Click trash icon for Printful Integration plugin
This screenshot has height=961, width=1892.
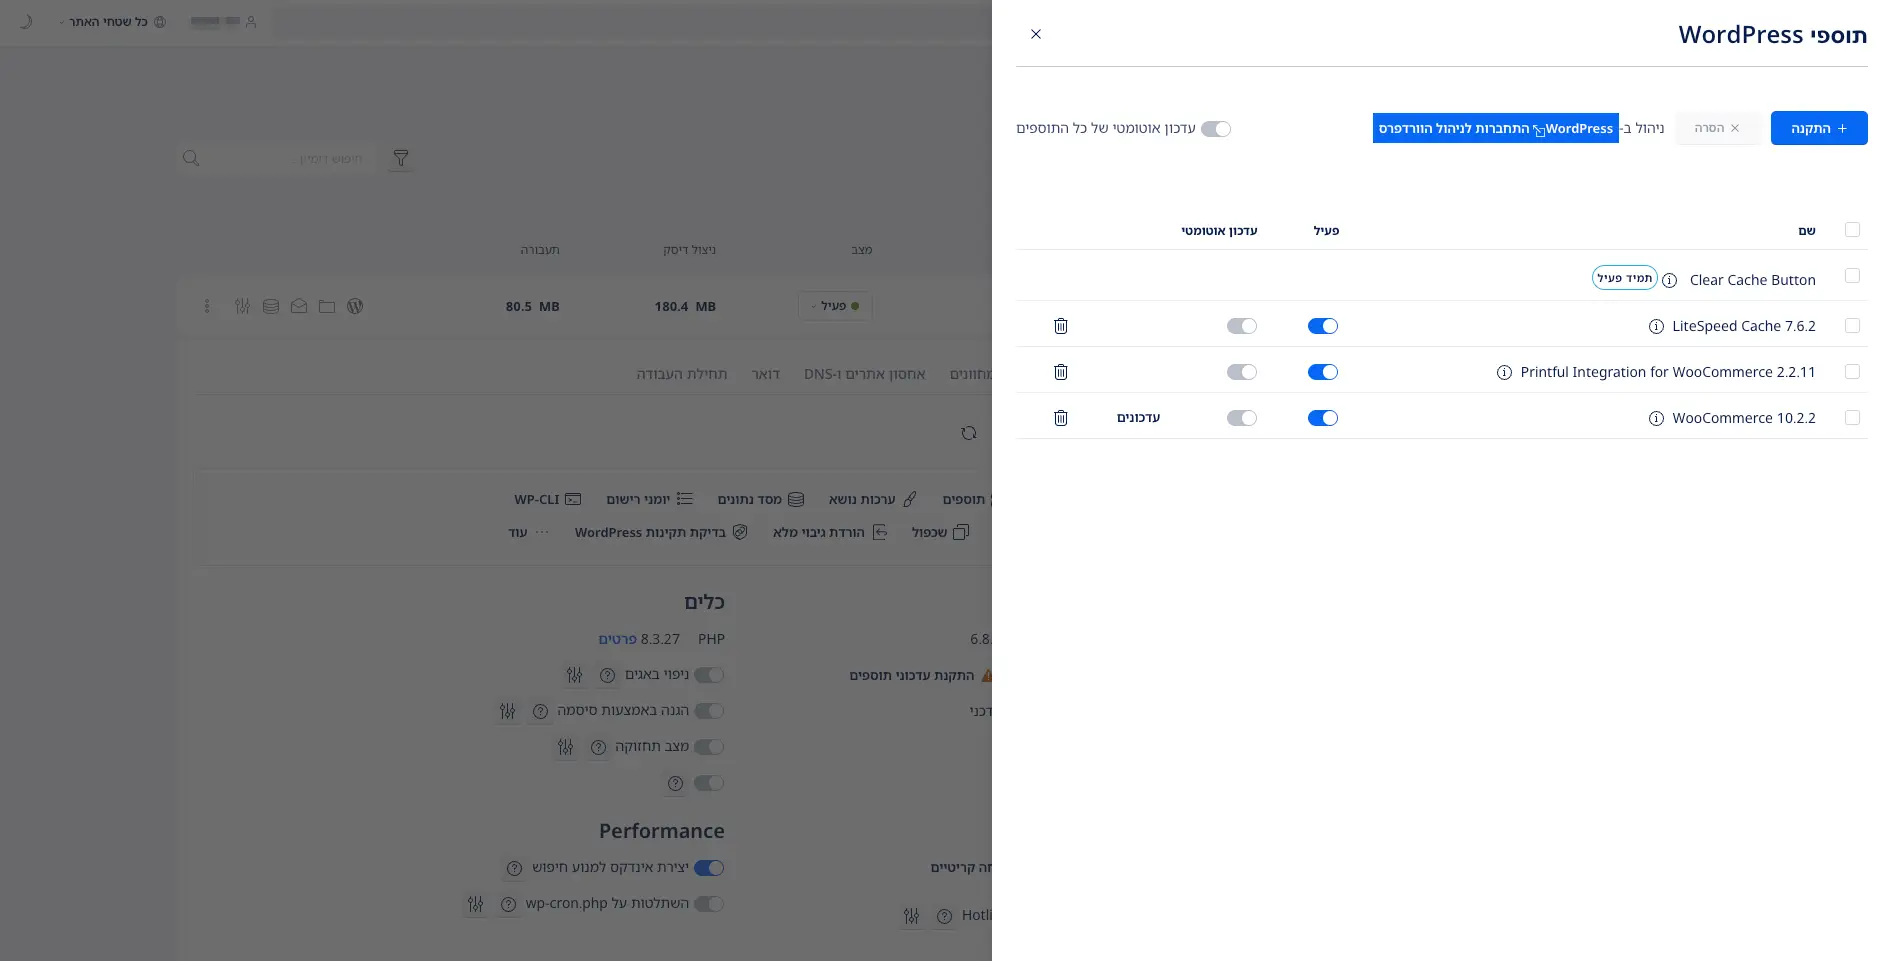(x=1061, y=372)
